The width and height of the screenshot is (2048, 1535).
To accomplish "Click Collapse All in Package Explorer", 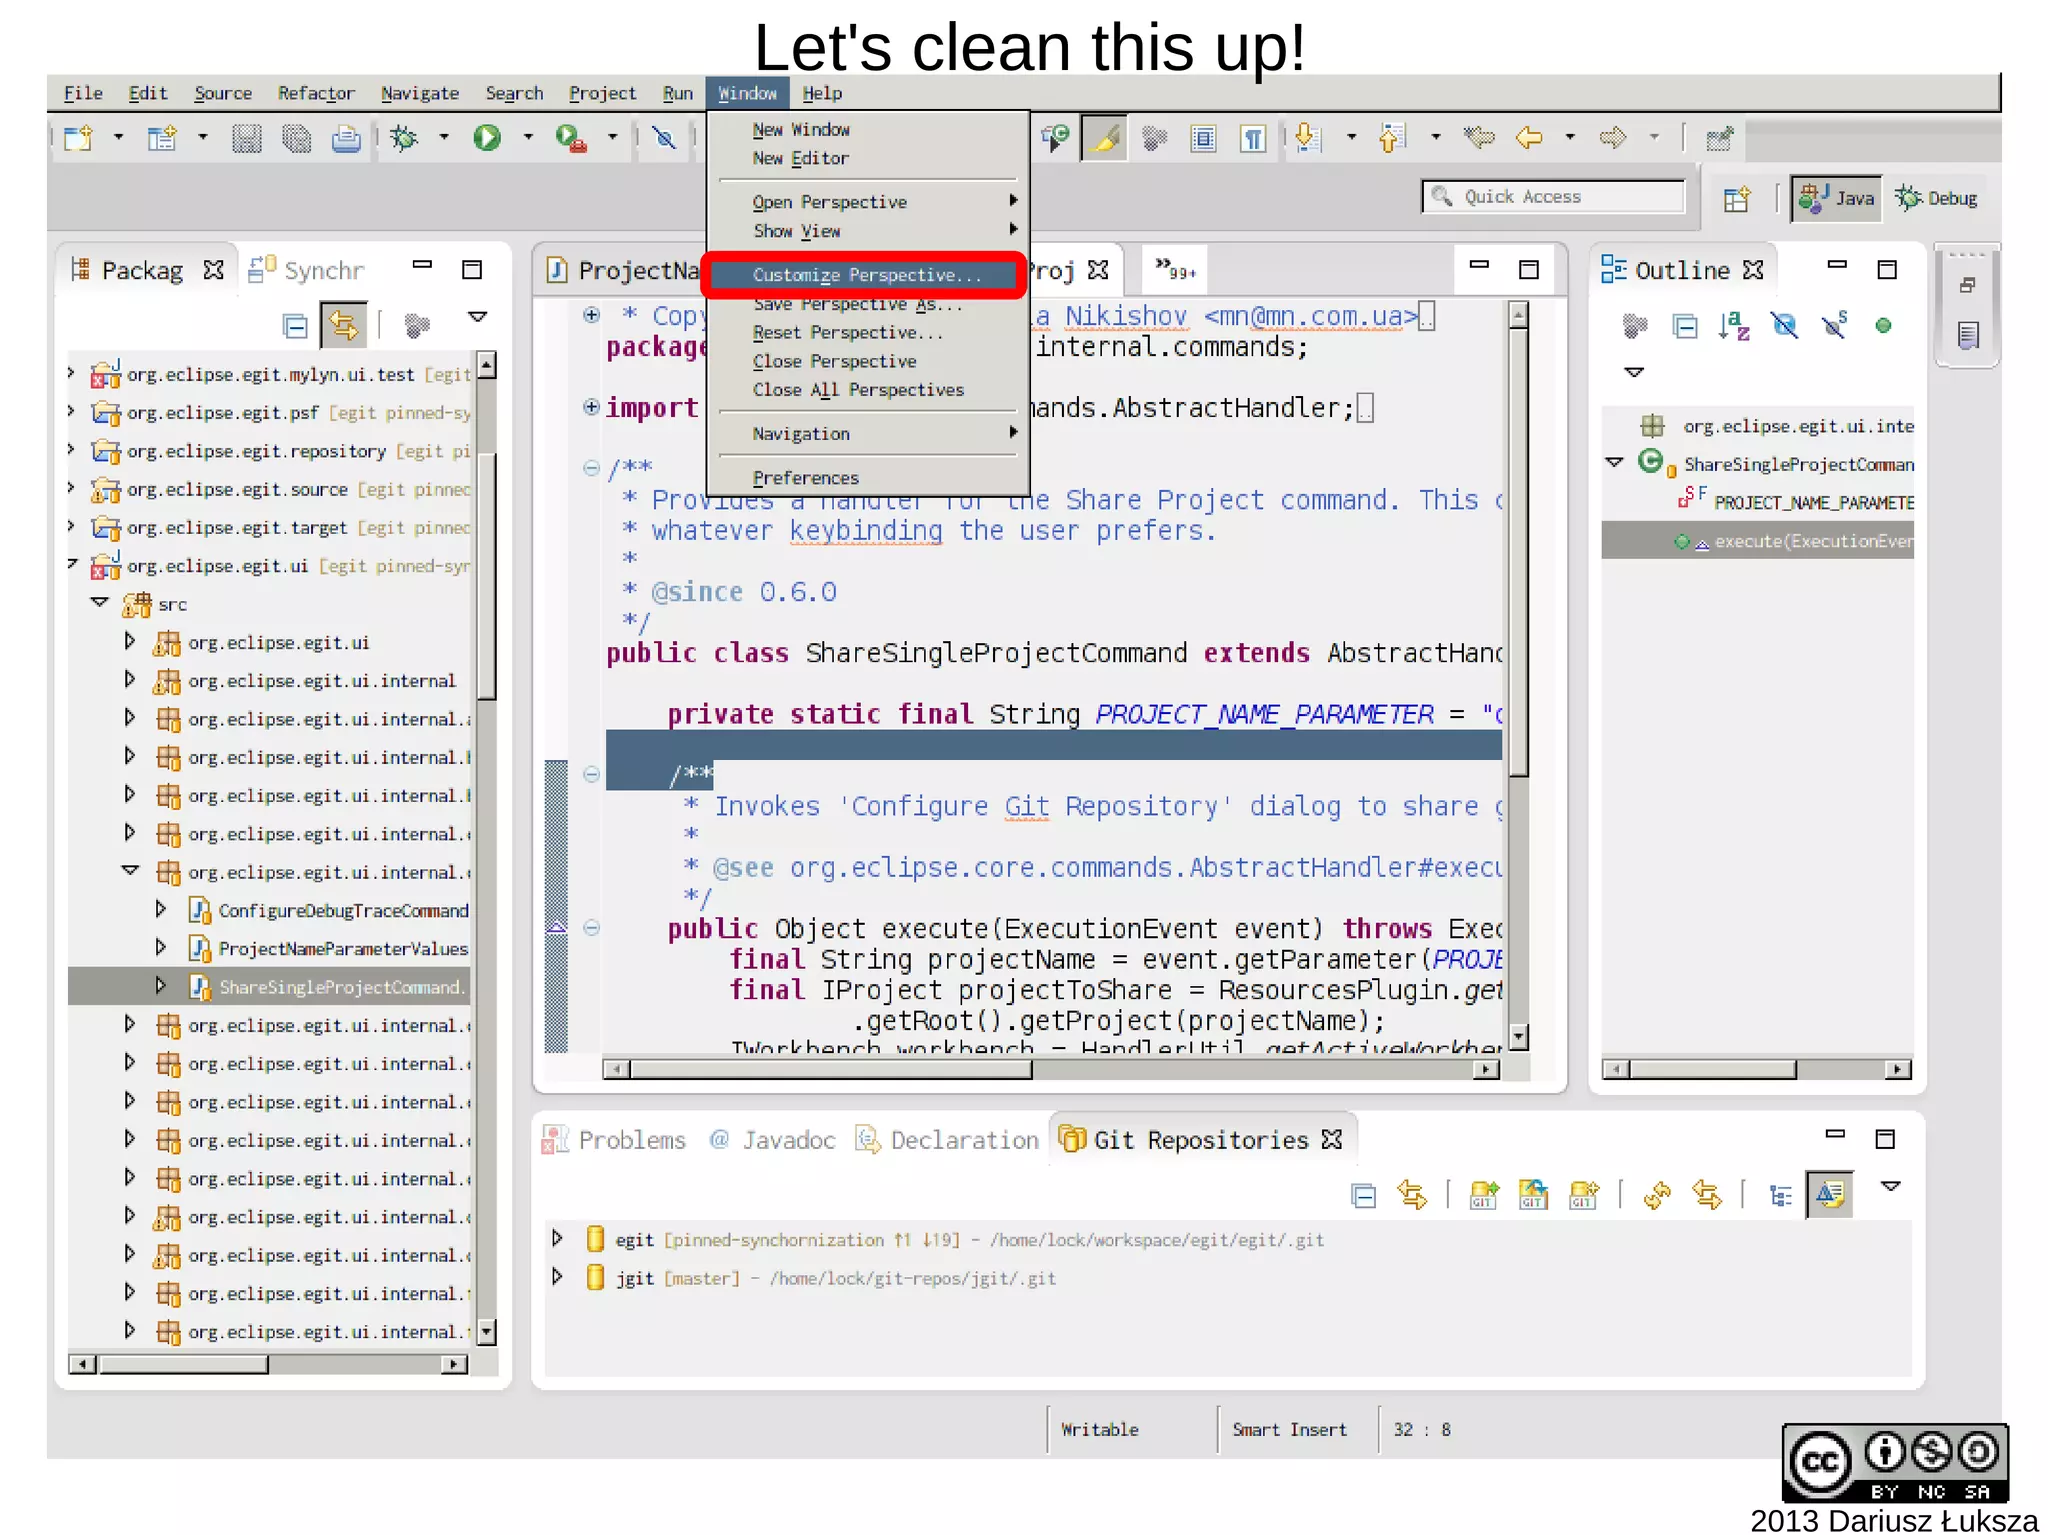I will click(x=295, y=326).
